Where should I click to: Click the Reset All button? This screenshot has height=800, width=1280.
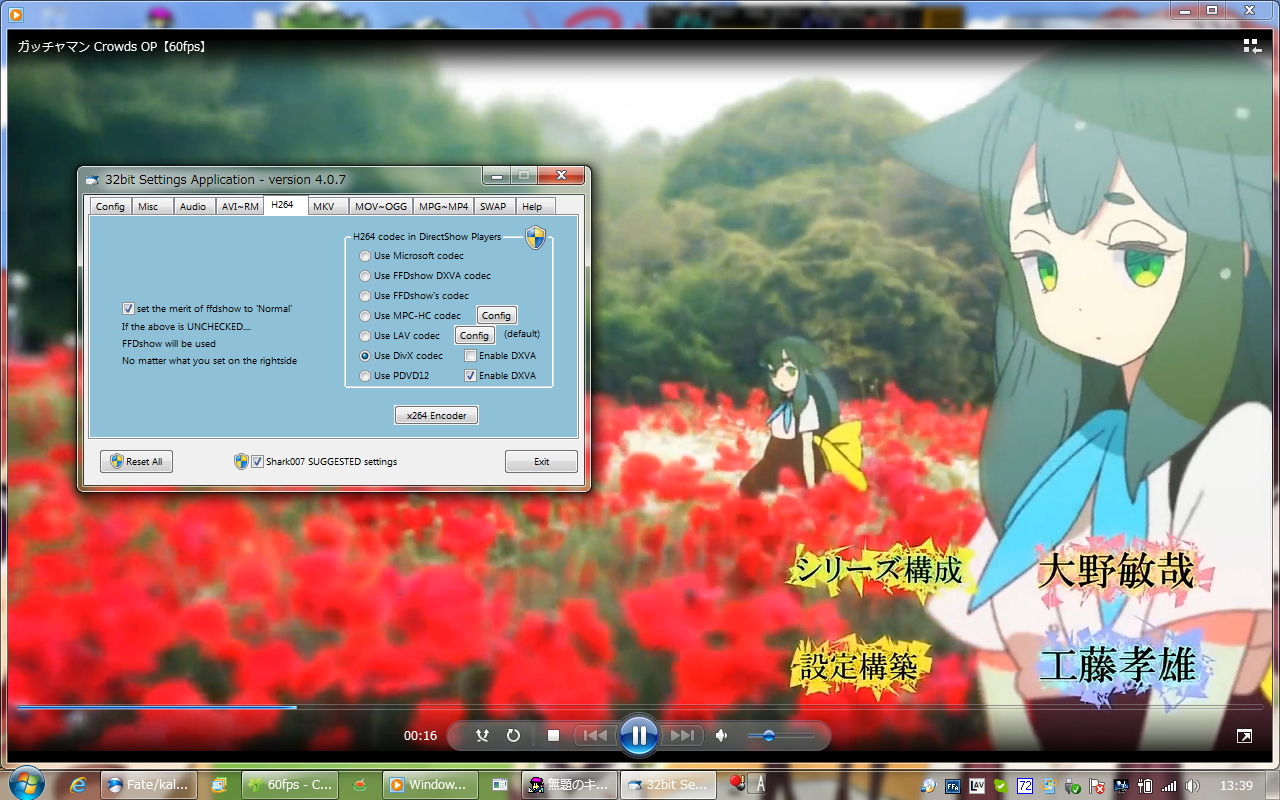tap(136, 461)
